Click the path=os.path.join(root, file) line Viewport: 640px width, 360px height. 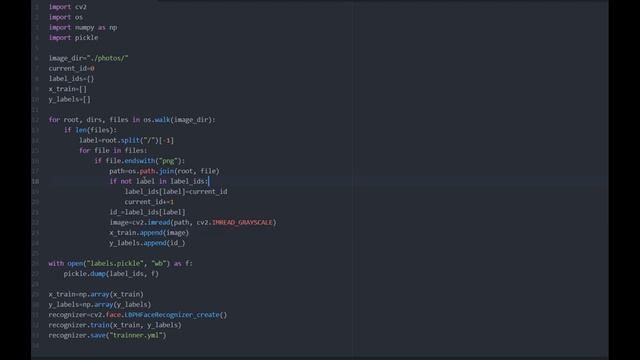[164, 171]
